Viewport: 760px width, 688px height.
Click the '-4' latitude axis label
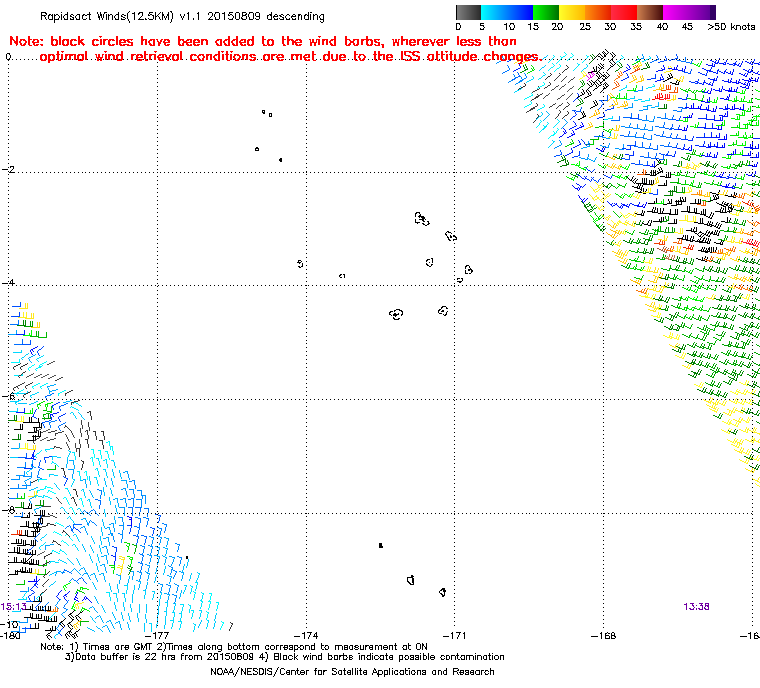(x=8, y=283)
